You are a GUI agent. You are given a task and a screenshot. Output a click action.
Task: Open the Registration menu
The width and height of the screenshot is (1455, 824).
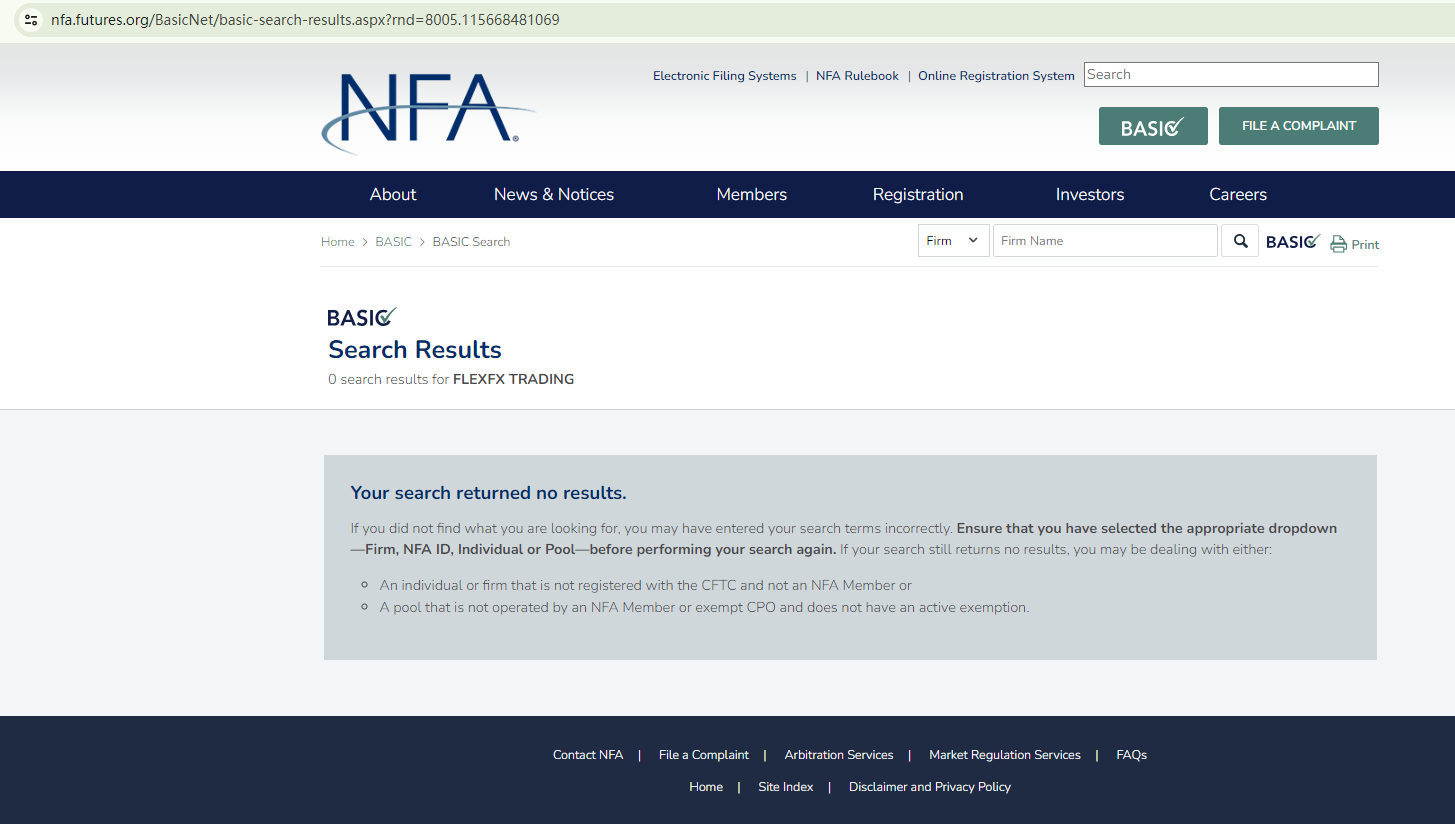point(918,195)
